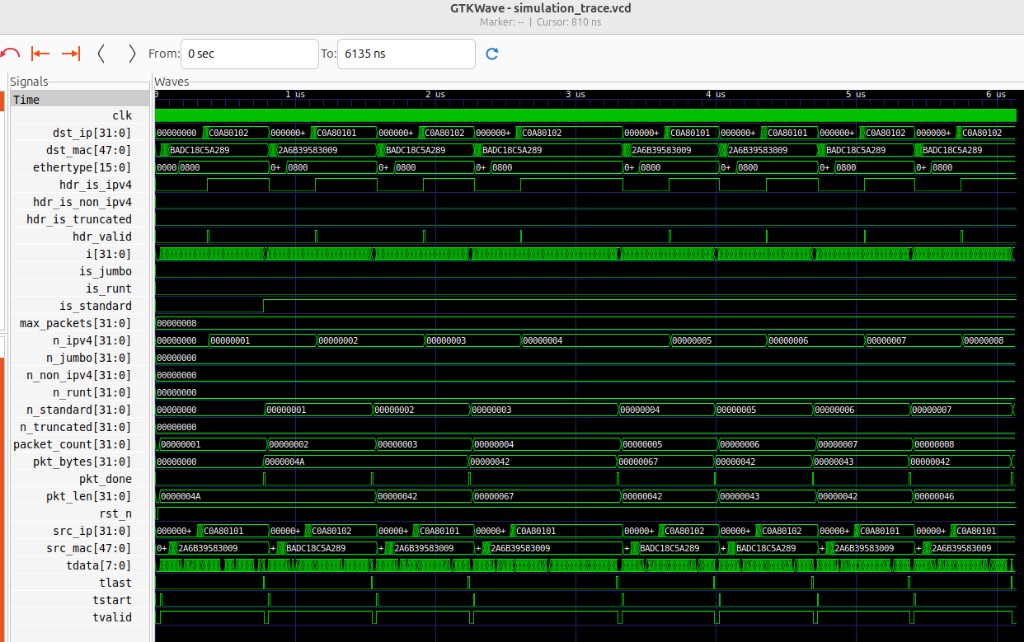1024x642 pixels.
Task: Click packet_count waveform value 00000005
Action: 643,444
